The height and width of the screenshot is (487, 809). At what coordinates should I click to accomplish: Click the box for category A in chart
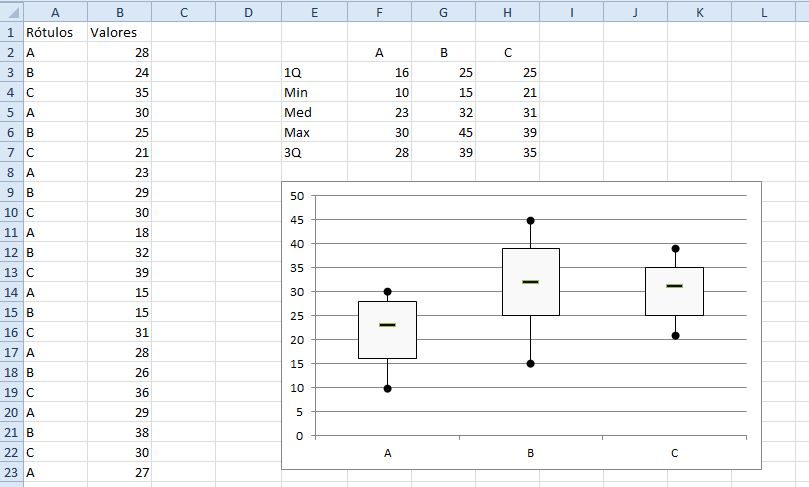pos(387,343)
